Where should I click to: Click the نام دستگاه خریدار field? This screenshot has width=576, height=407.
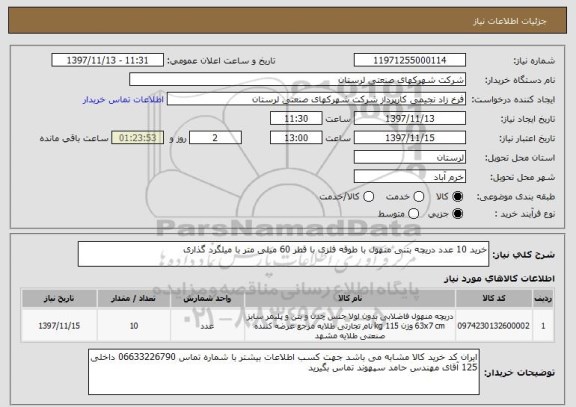point(298,80)
